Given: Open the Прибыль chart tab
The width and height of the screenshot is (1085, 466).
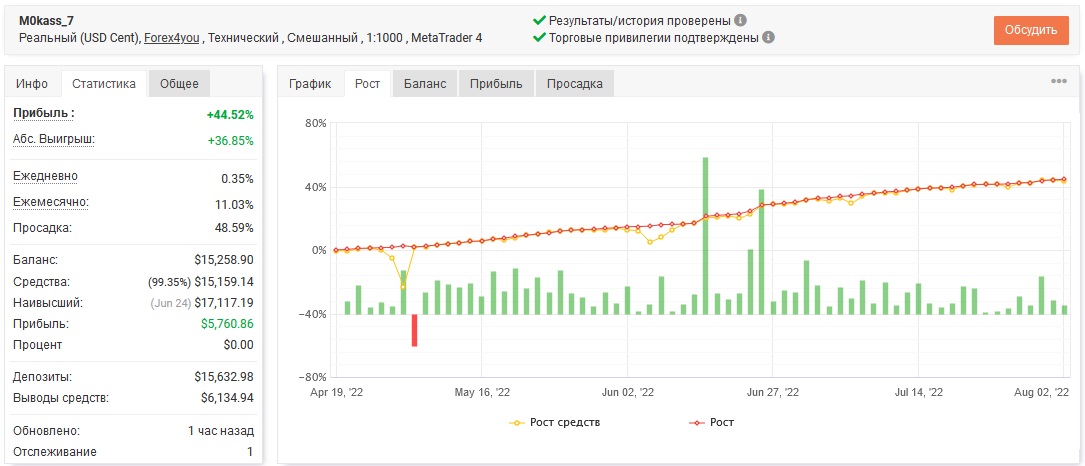Looking at the screenshot, I should (495, 84).
